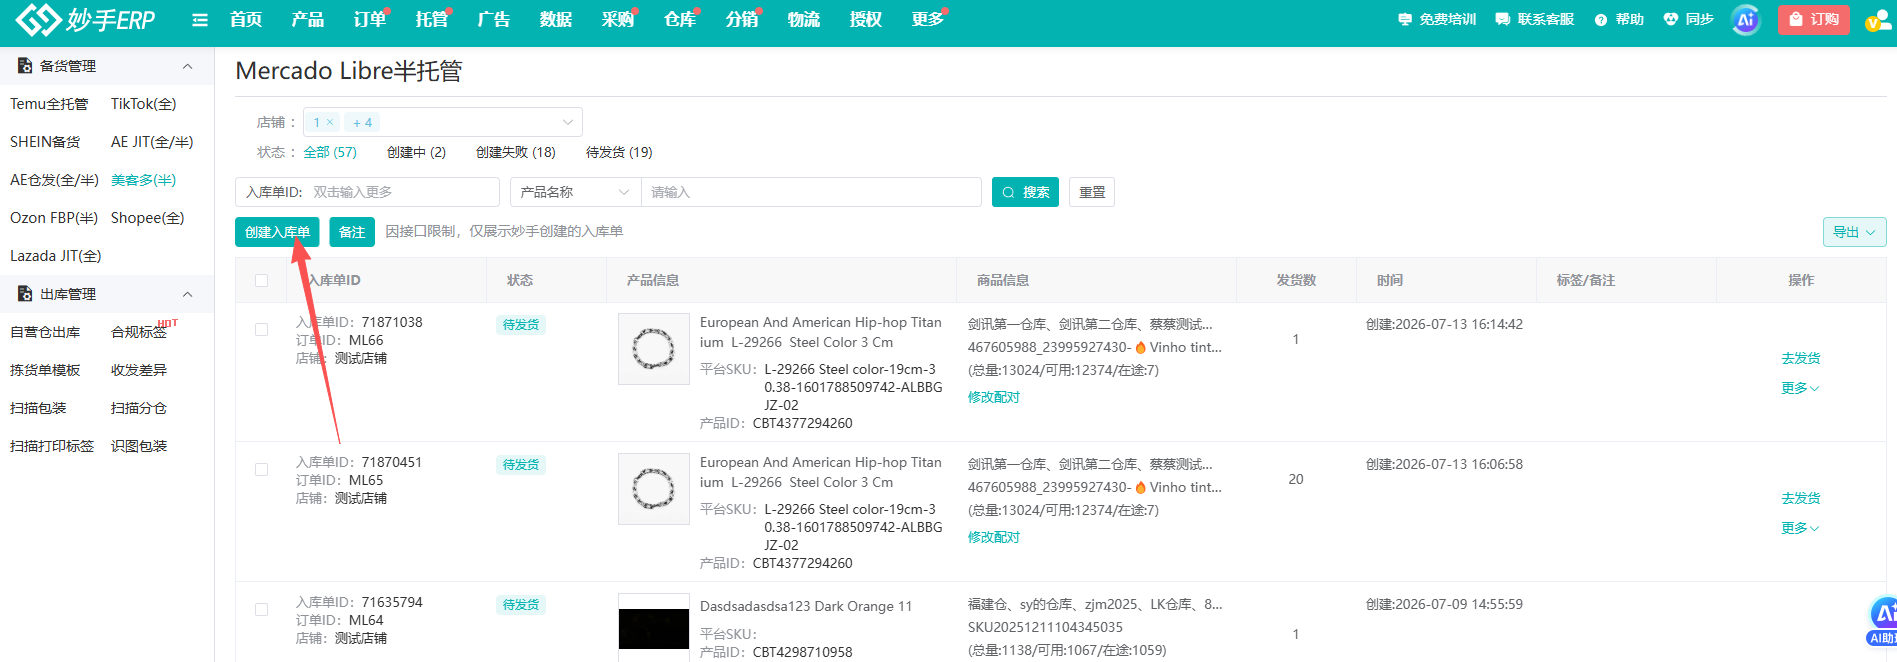This screenshot has height=662, width=1897.
Task: Click 去发货 for order ML66
Action: 1800,358
